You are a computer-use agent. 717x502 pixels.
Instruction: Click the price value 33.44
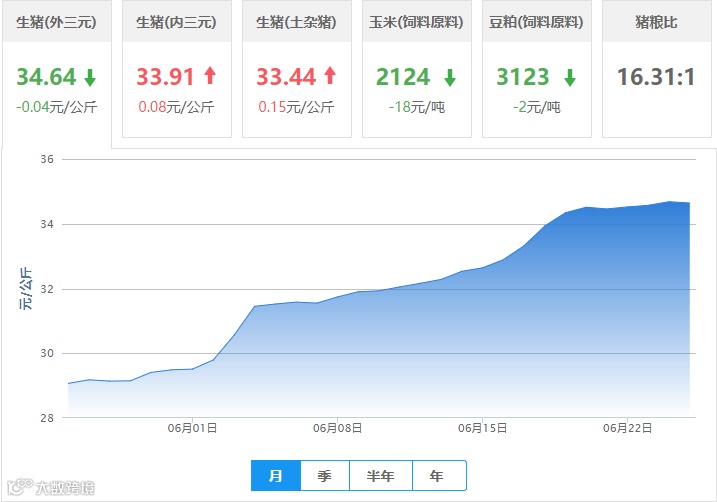[x=286, y=77]
